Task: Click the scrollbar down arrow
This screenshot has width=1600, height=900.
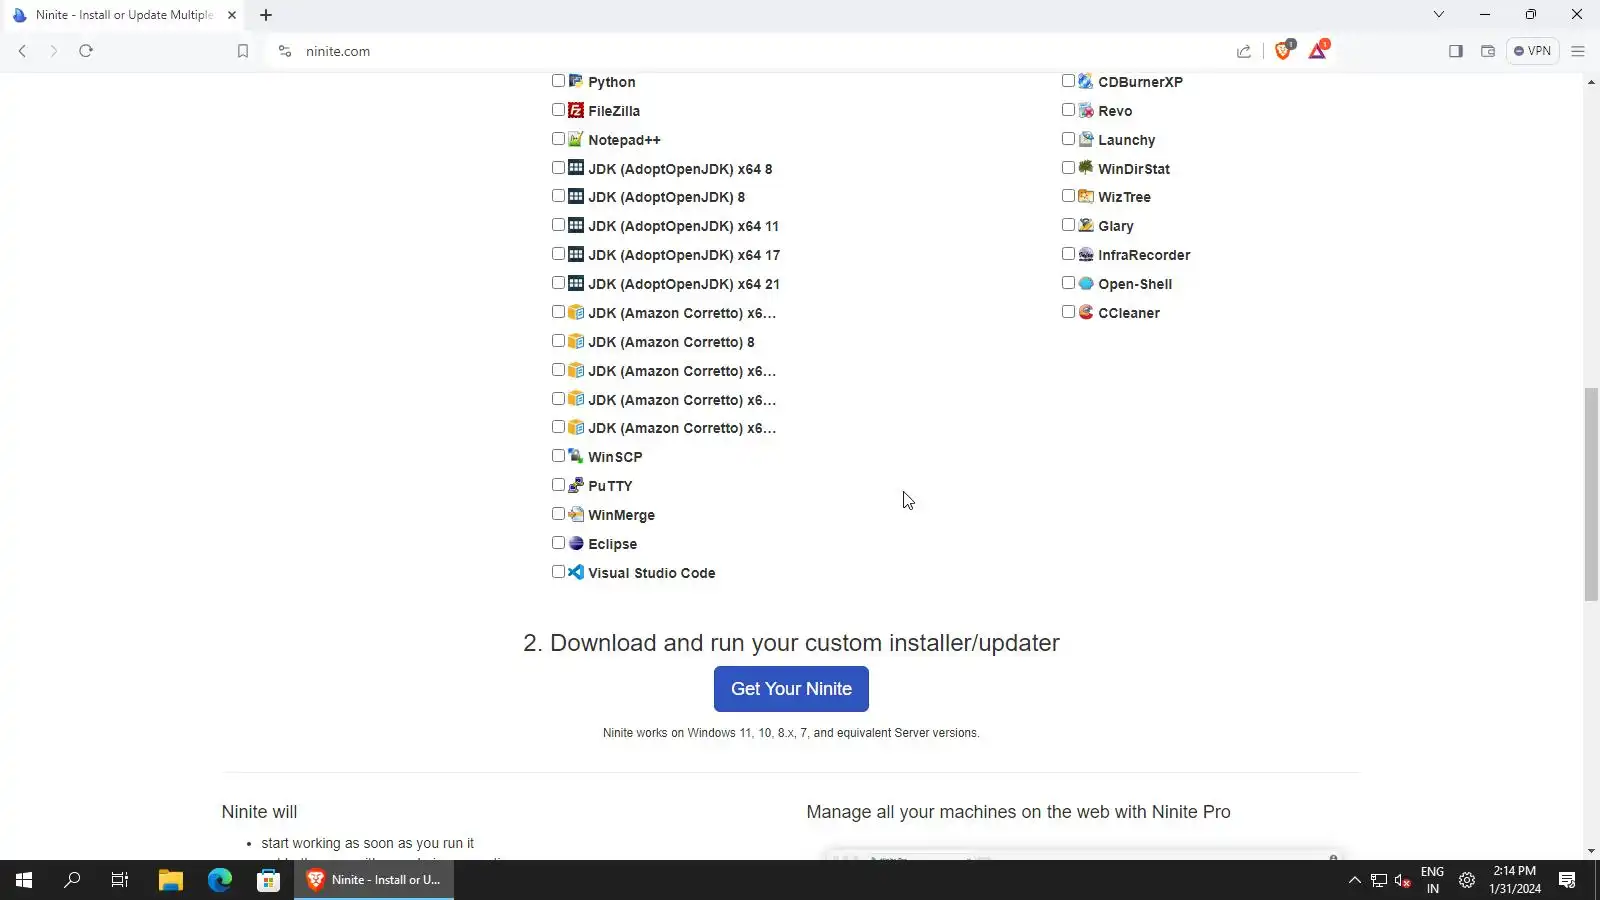Action: click(1591, 851)
